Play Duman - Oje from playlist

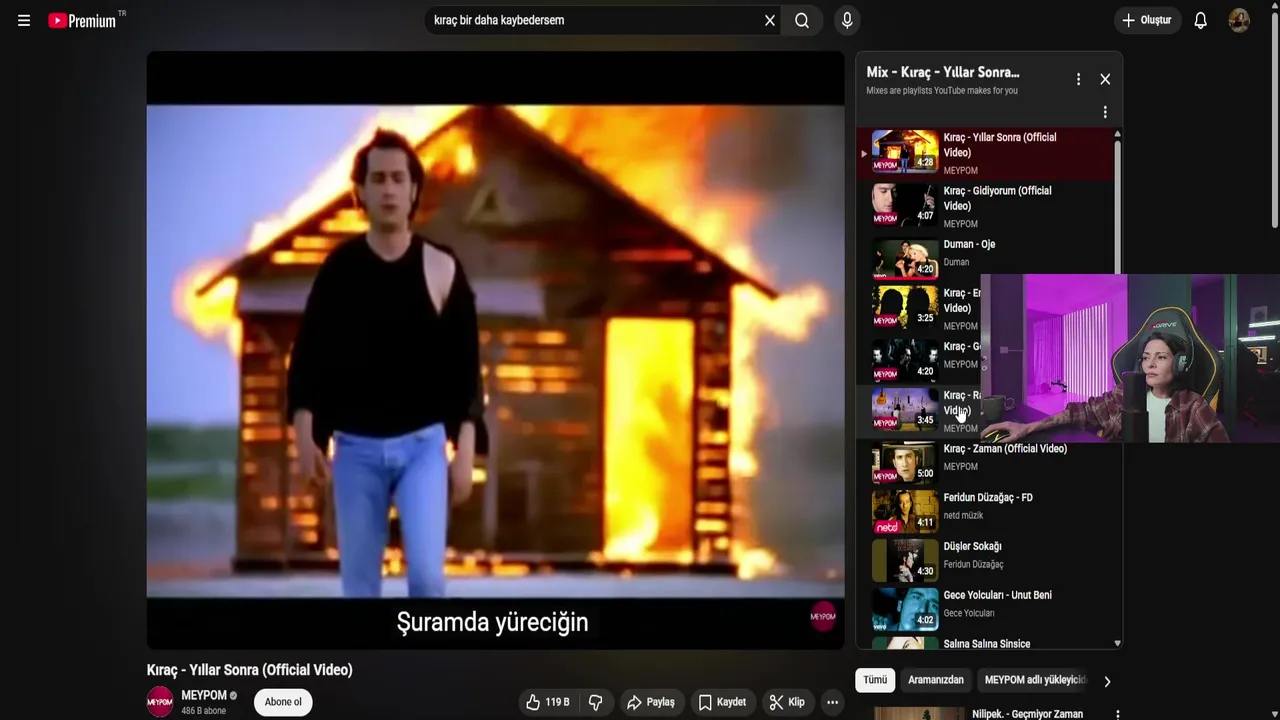click(985, 257)
